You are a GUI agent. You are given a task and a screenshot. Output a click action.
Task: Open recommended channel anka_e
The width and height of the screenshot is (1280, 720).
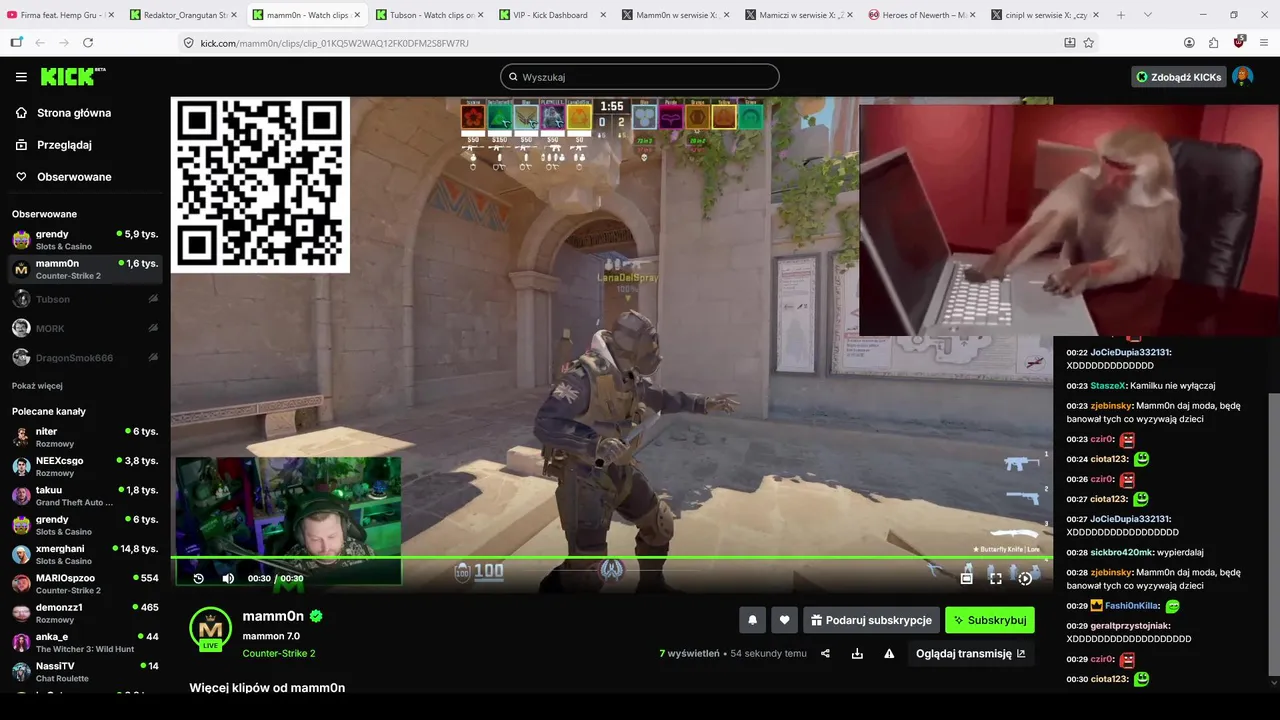click(x=84, y=642)
